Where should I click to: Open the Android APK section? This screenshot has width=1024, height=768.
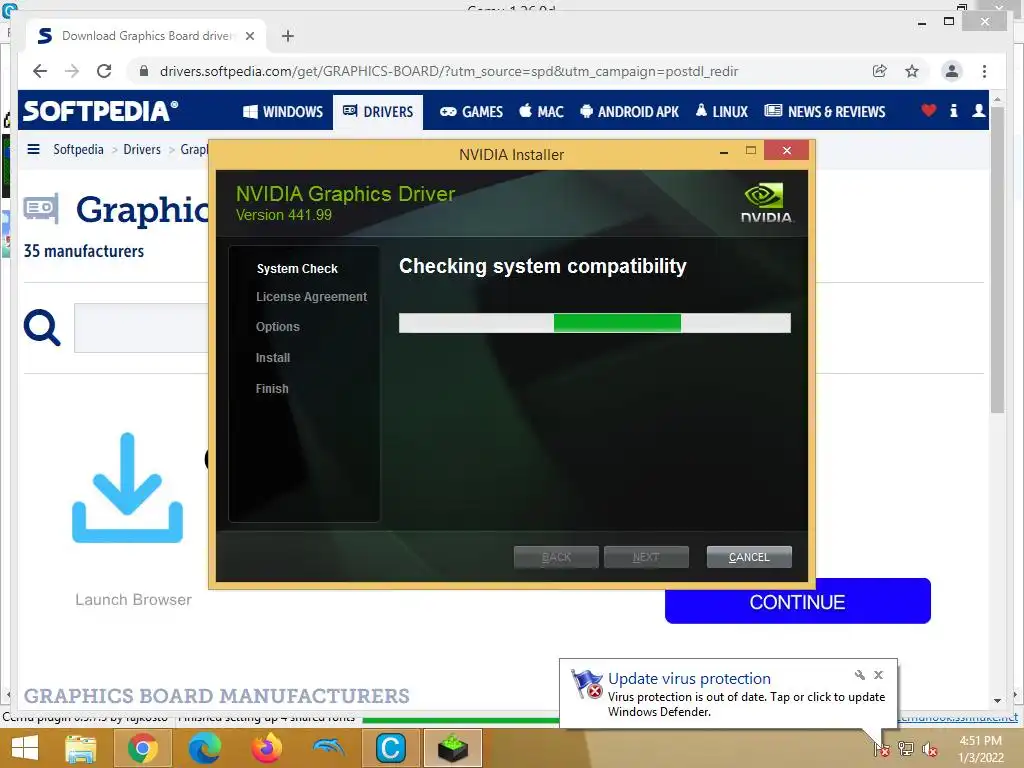click(630, 112)
